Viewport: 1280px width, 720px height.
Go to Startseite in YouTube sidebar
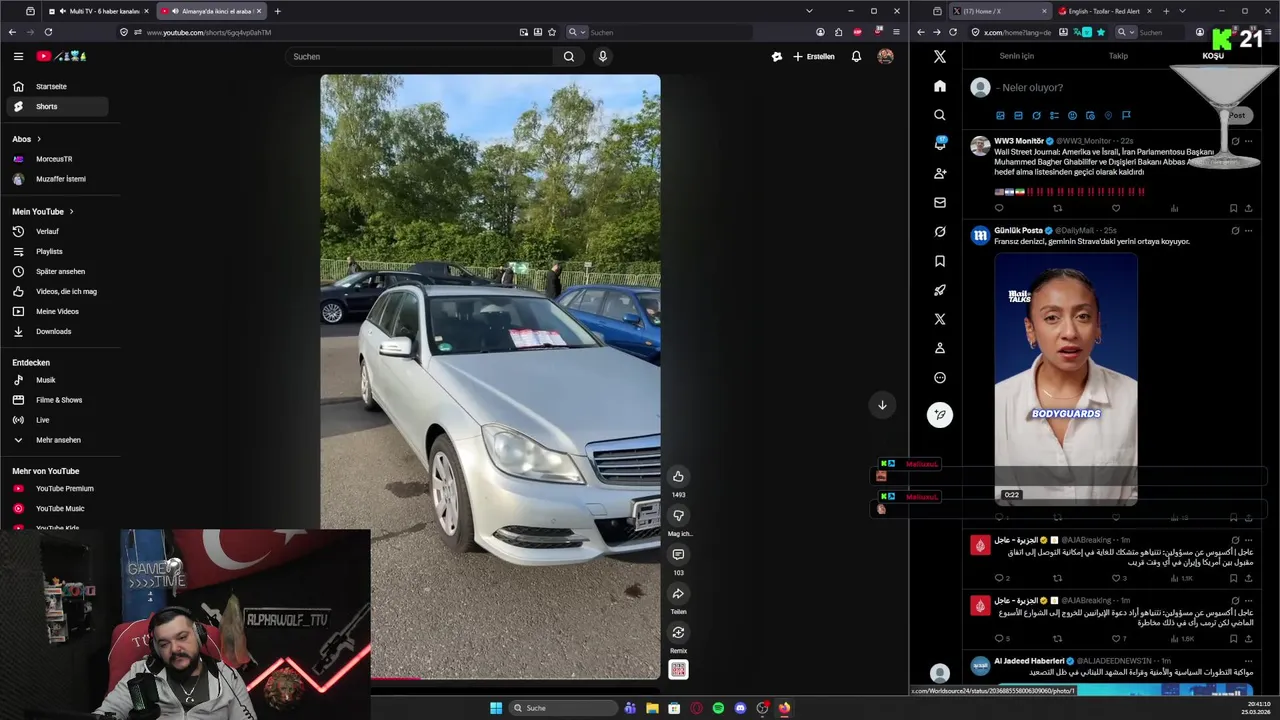coord(58,87)
